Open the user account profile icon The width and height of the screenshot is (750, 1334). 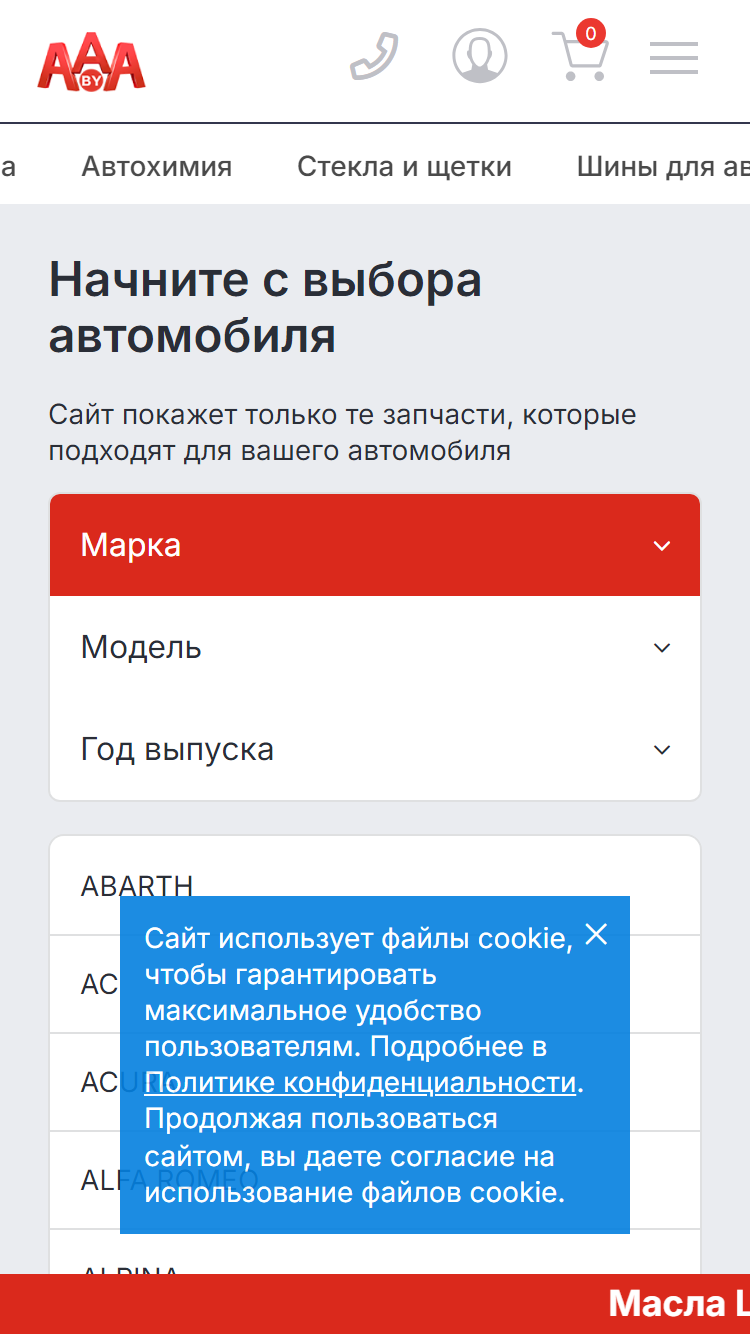(480, 56)
